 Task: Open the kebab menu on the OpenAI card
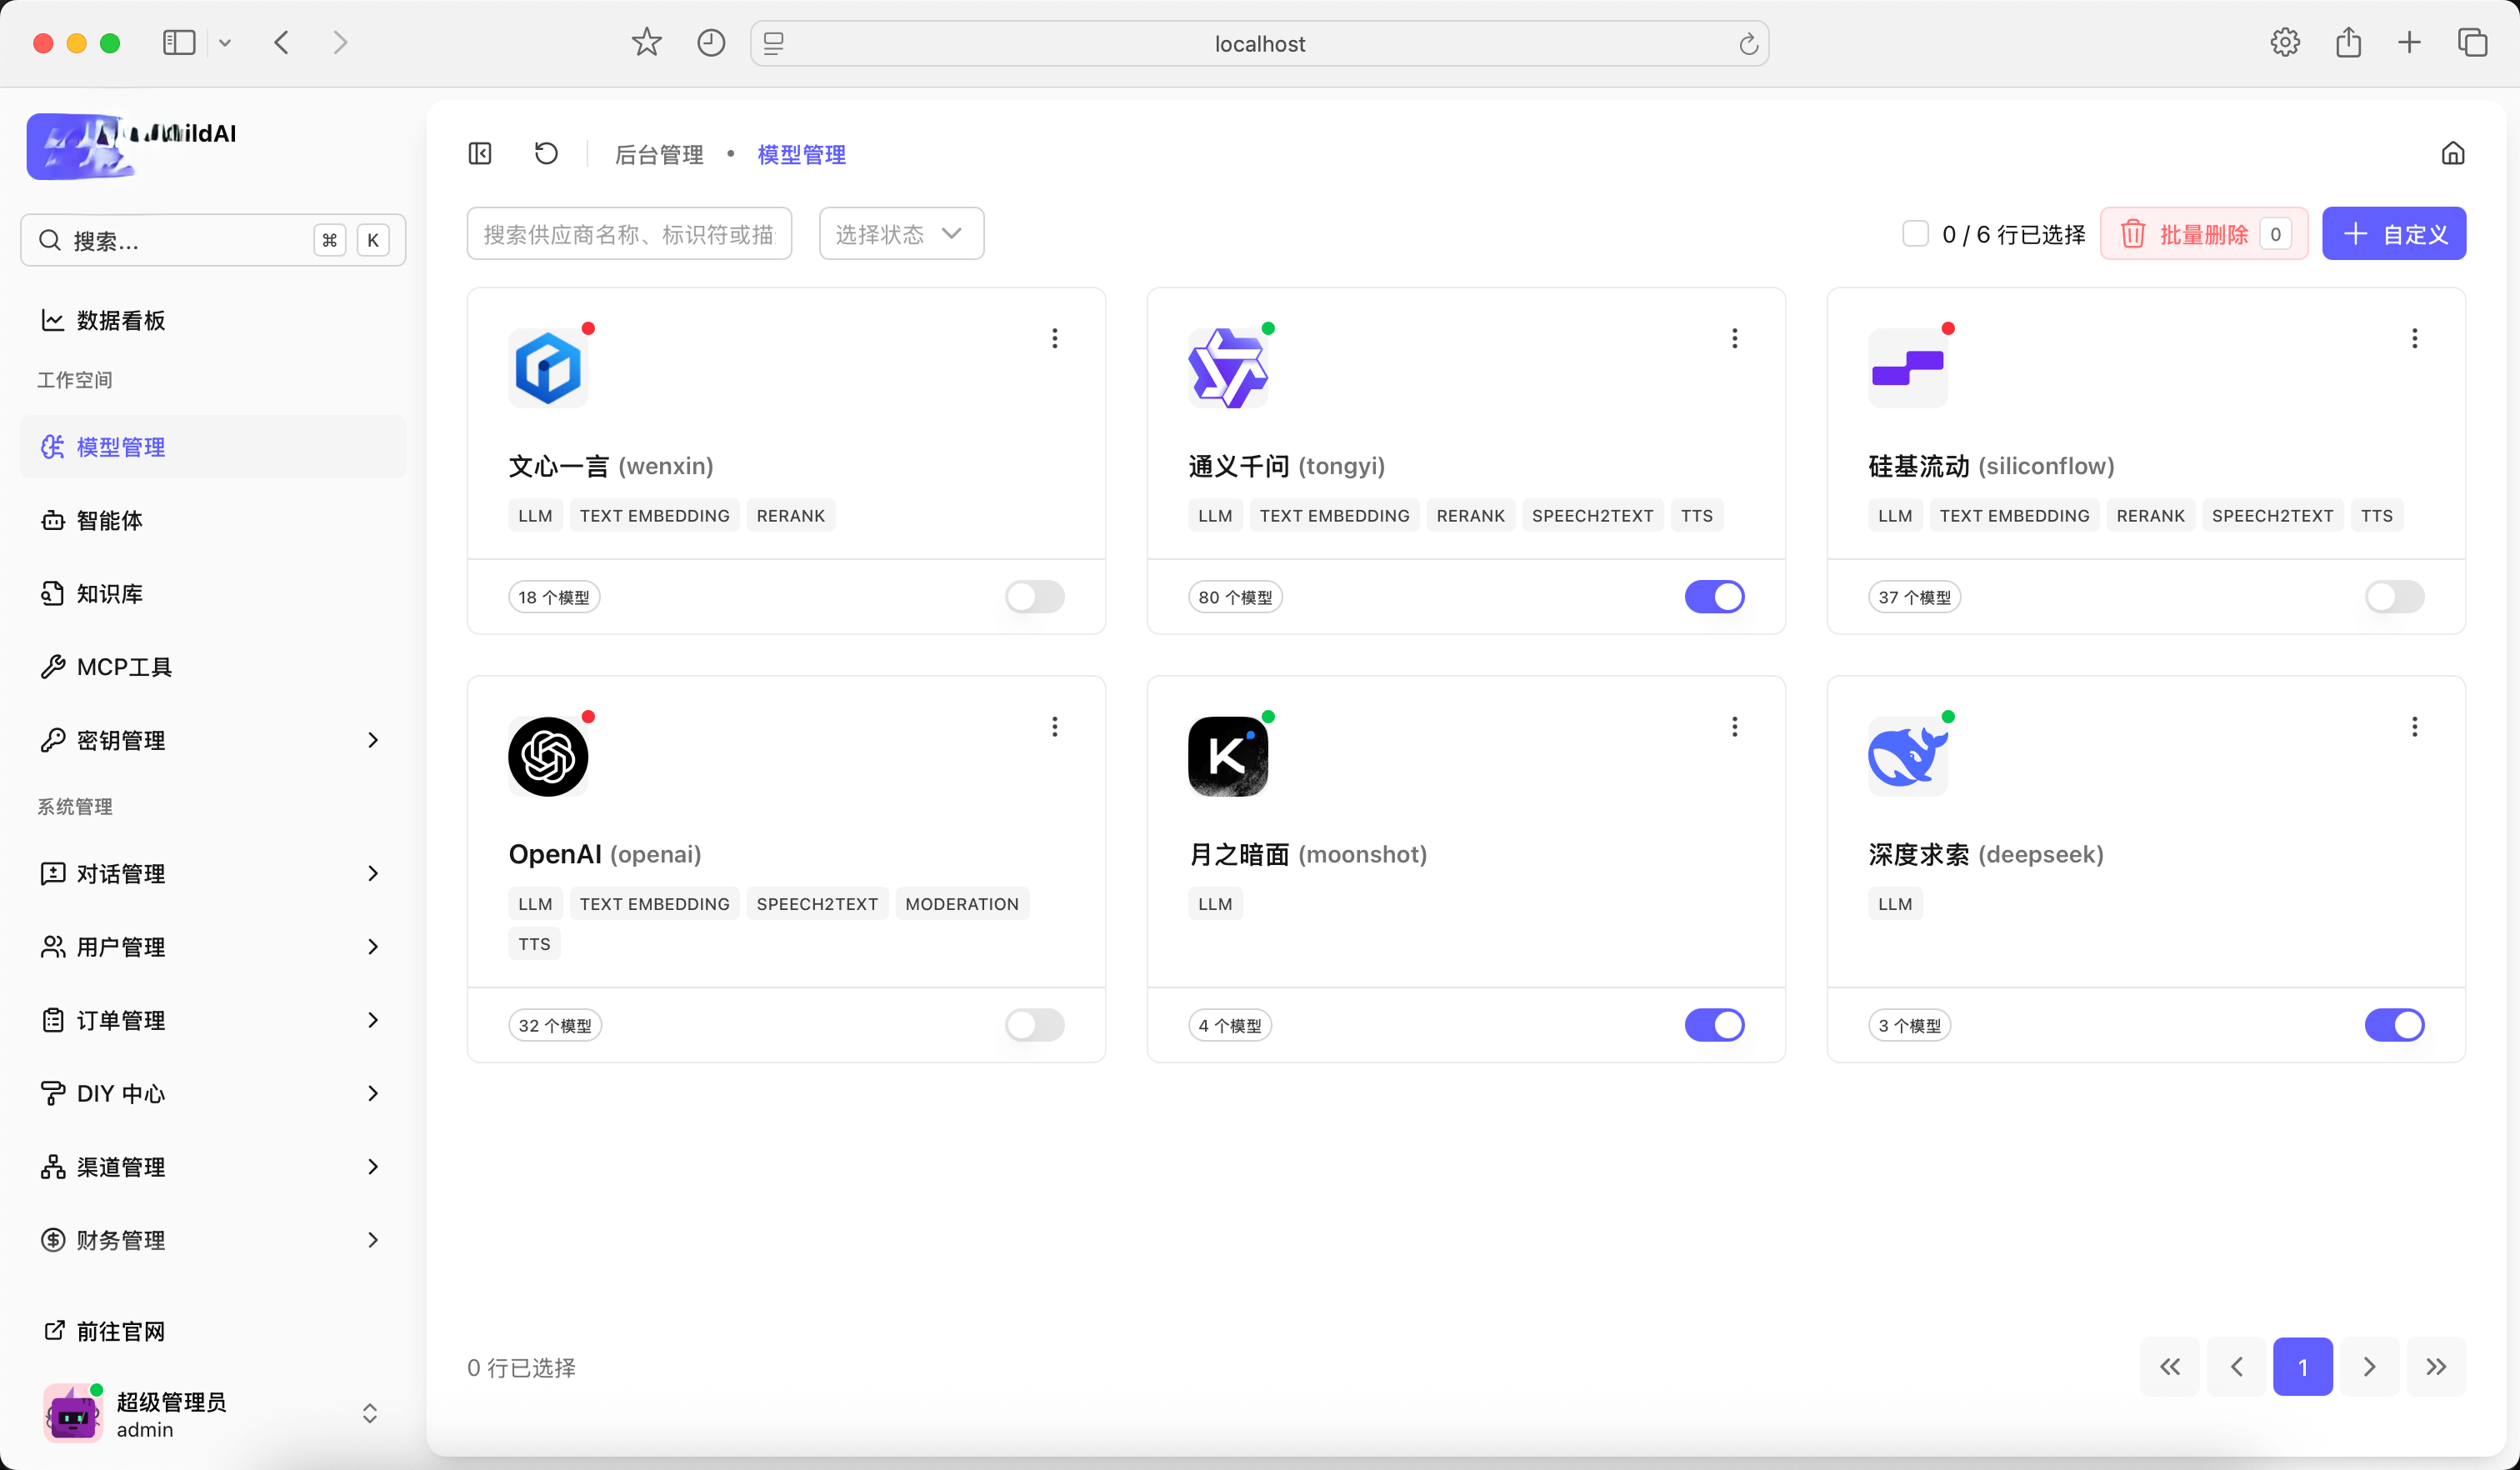1054,726
